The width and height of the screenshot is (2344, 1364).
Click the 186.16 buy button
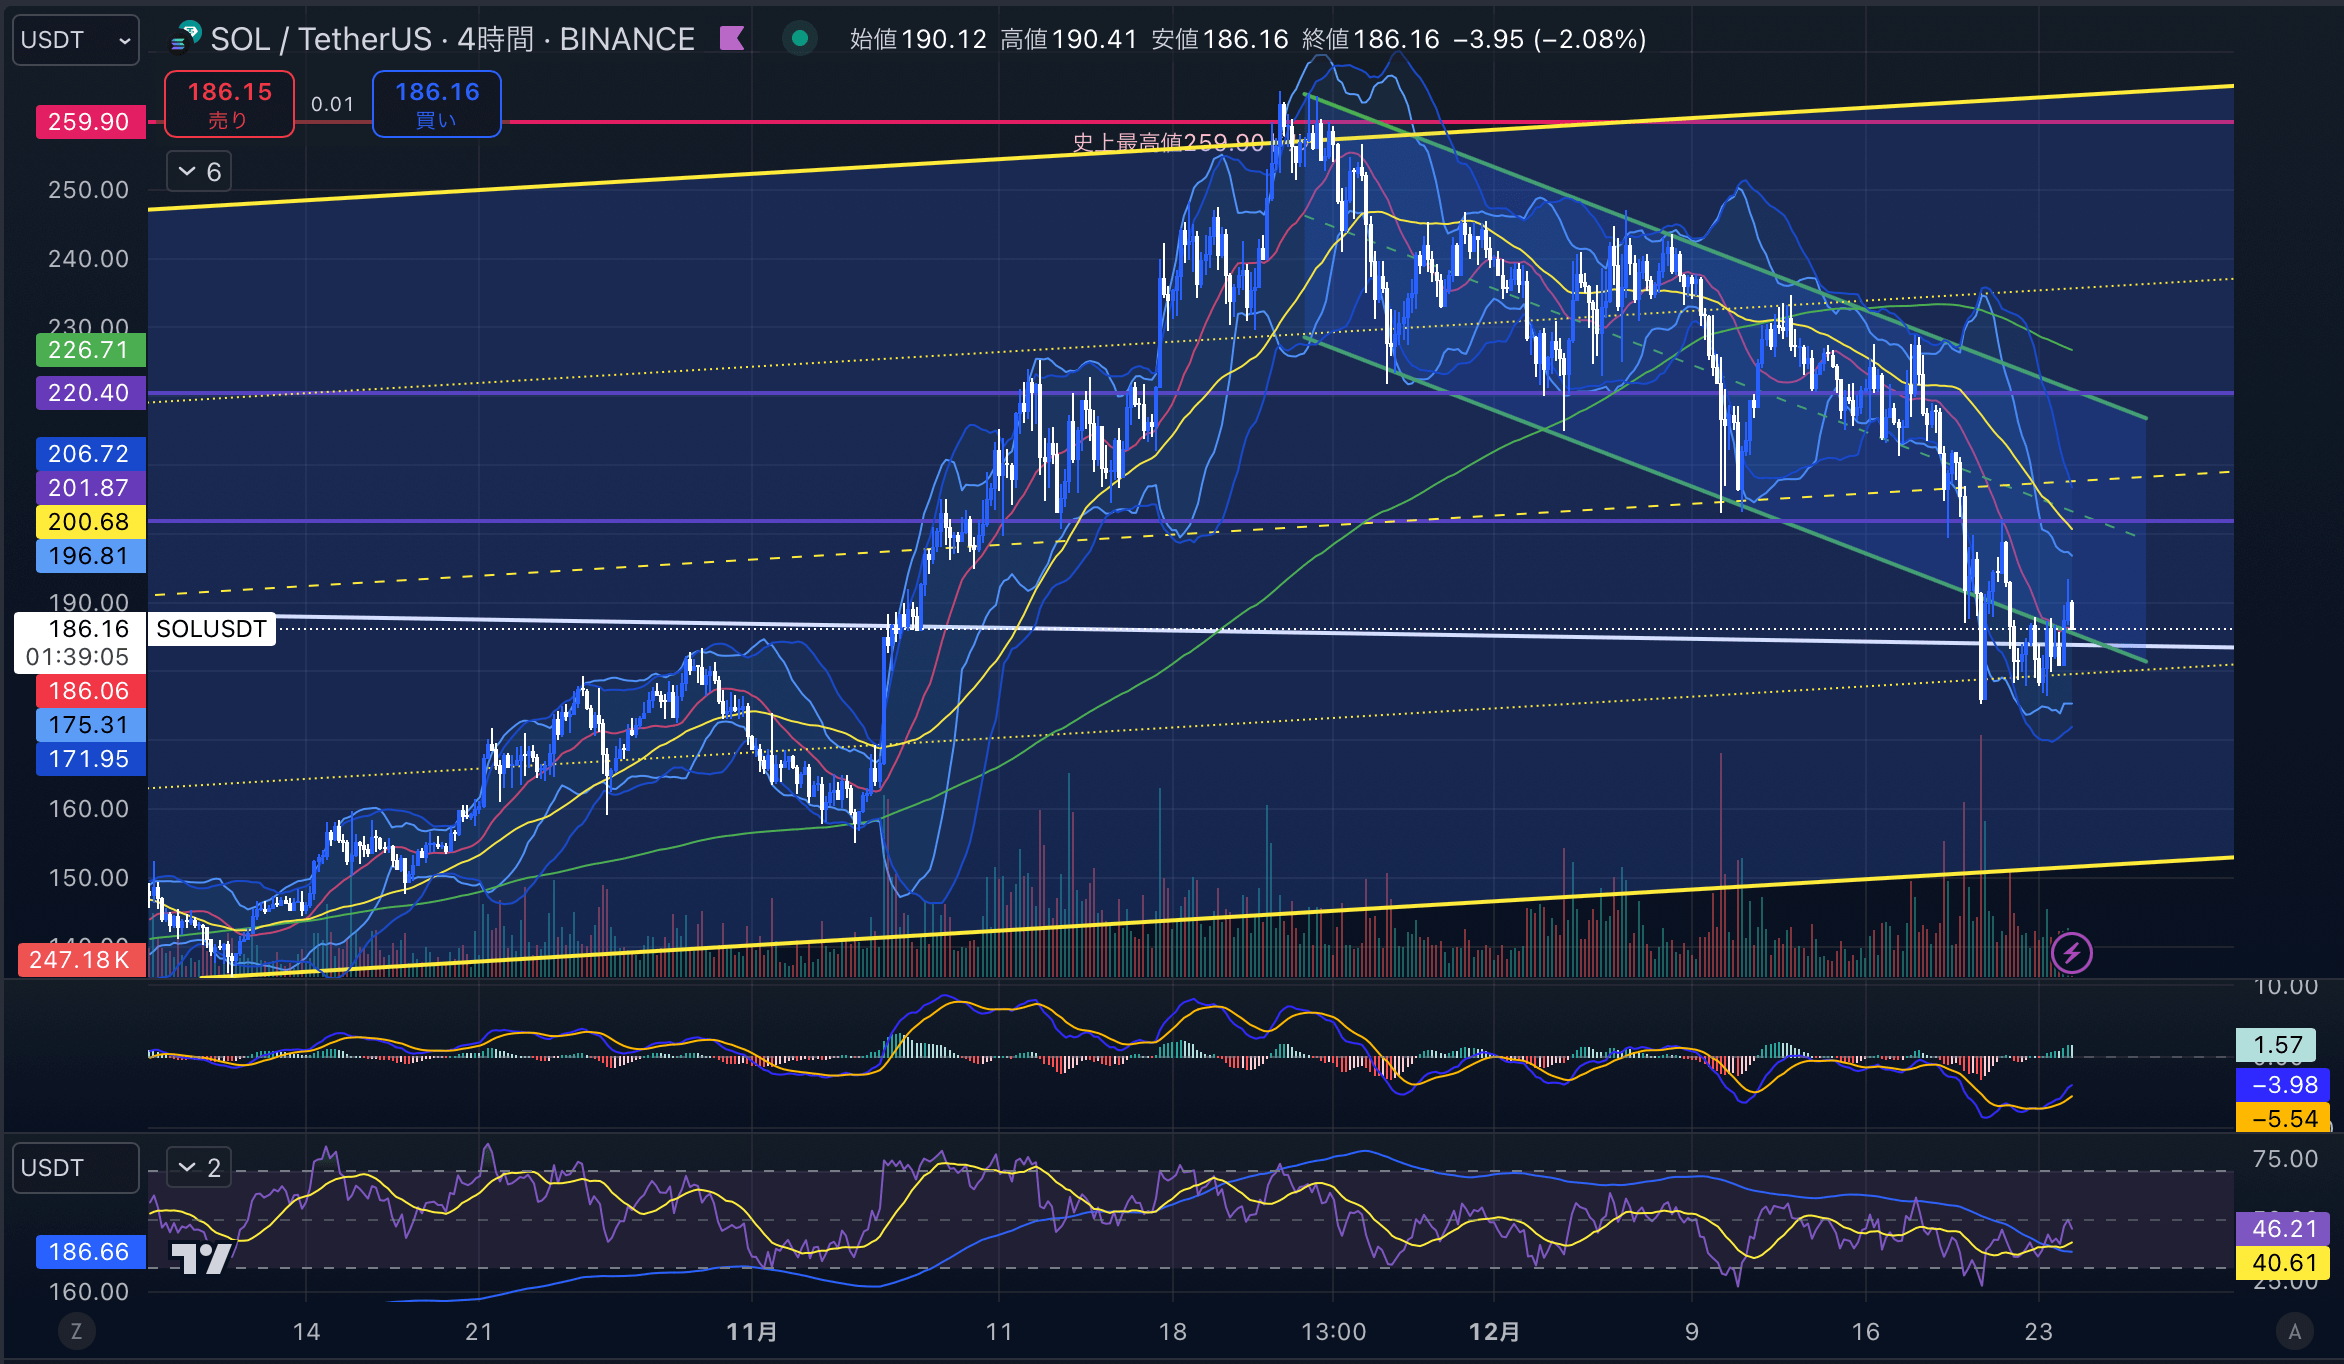coord(436,104)
